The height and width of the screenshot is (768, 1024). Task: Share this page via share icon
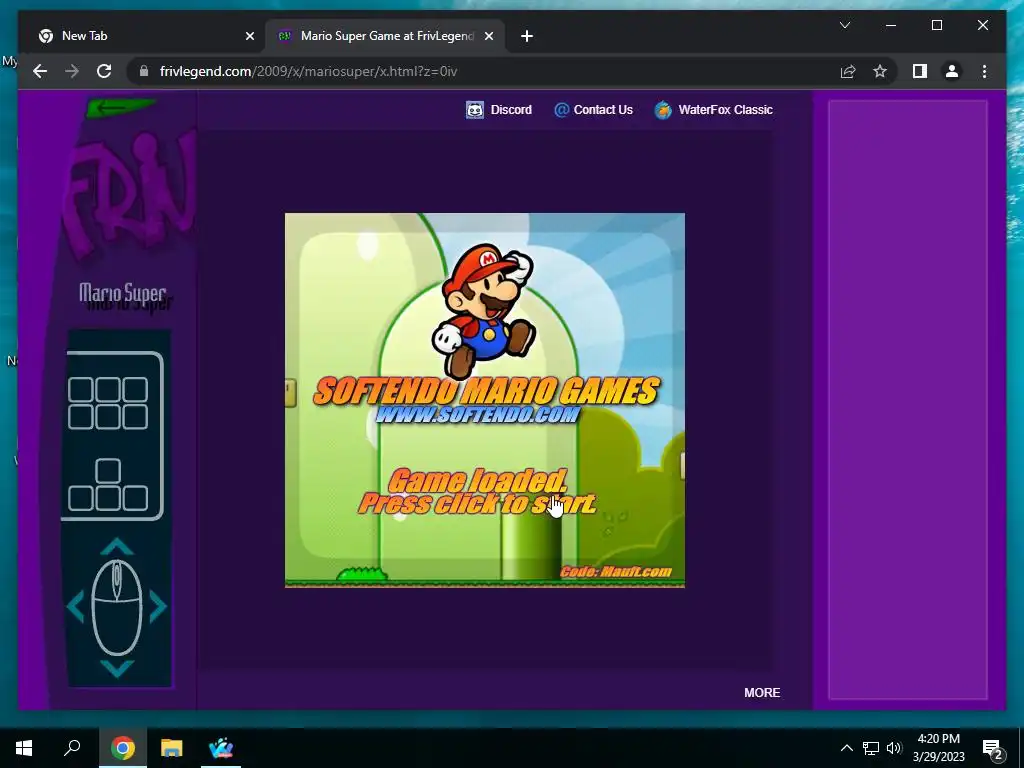848,71
